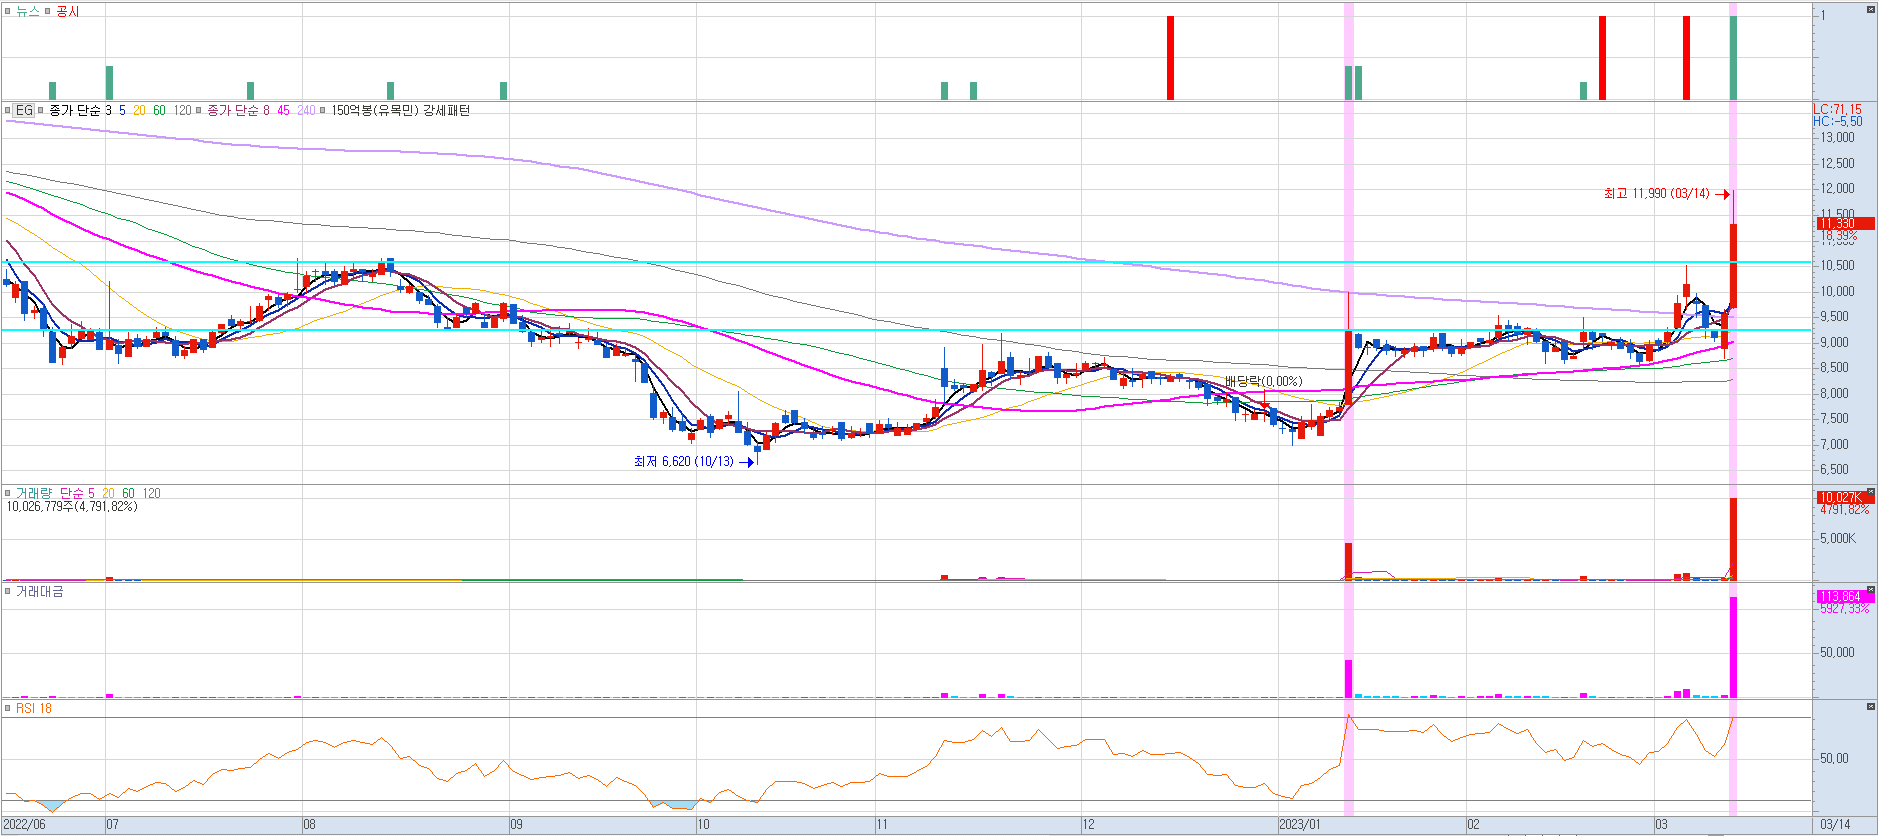Click the large red volume bar on 03/14

[1734, 539]
